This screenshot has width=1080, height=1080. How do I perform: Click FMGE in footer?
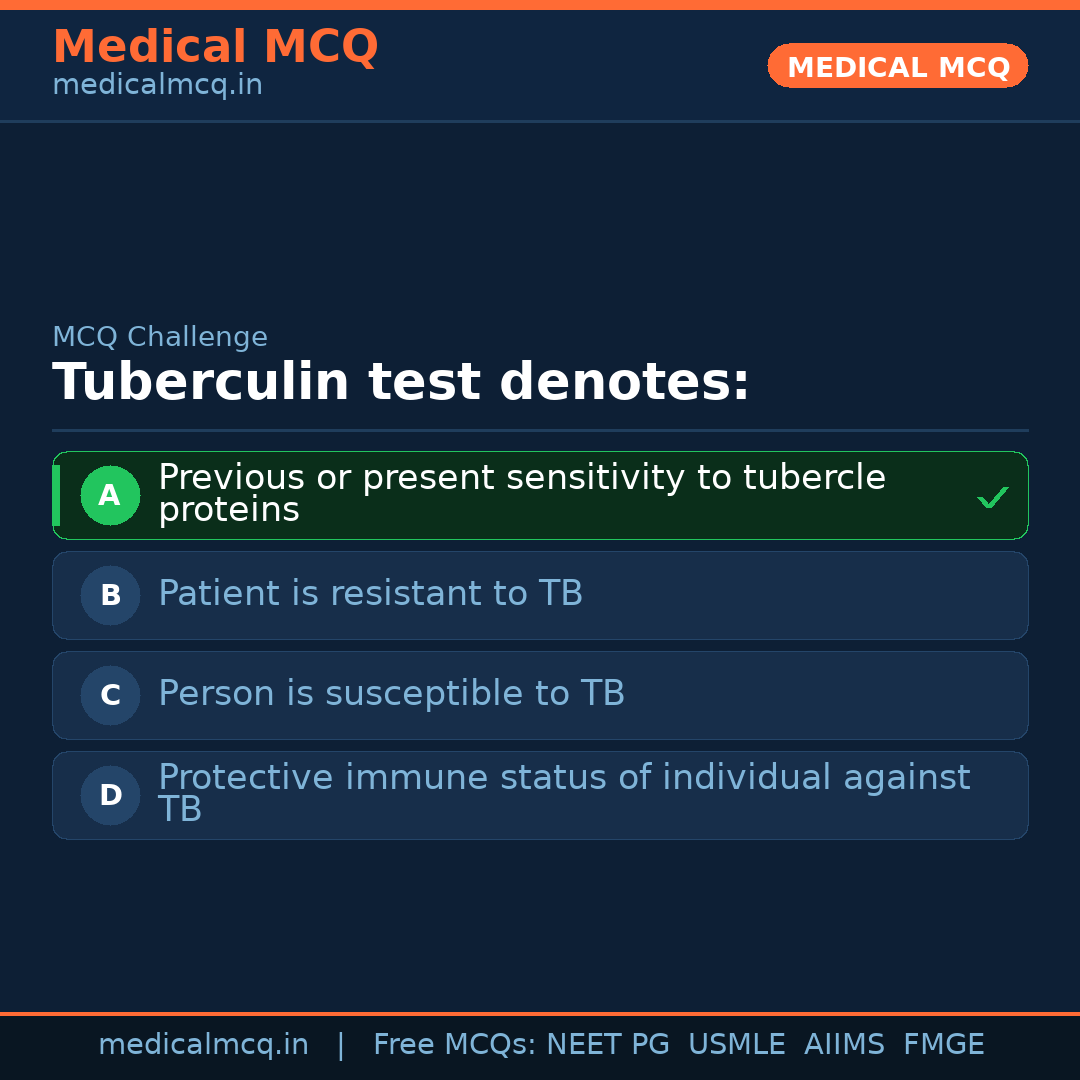point(944,1045)
